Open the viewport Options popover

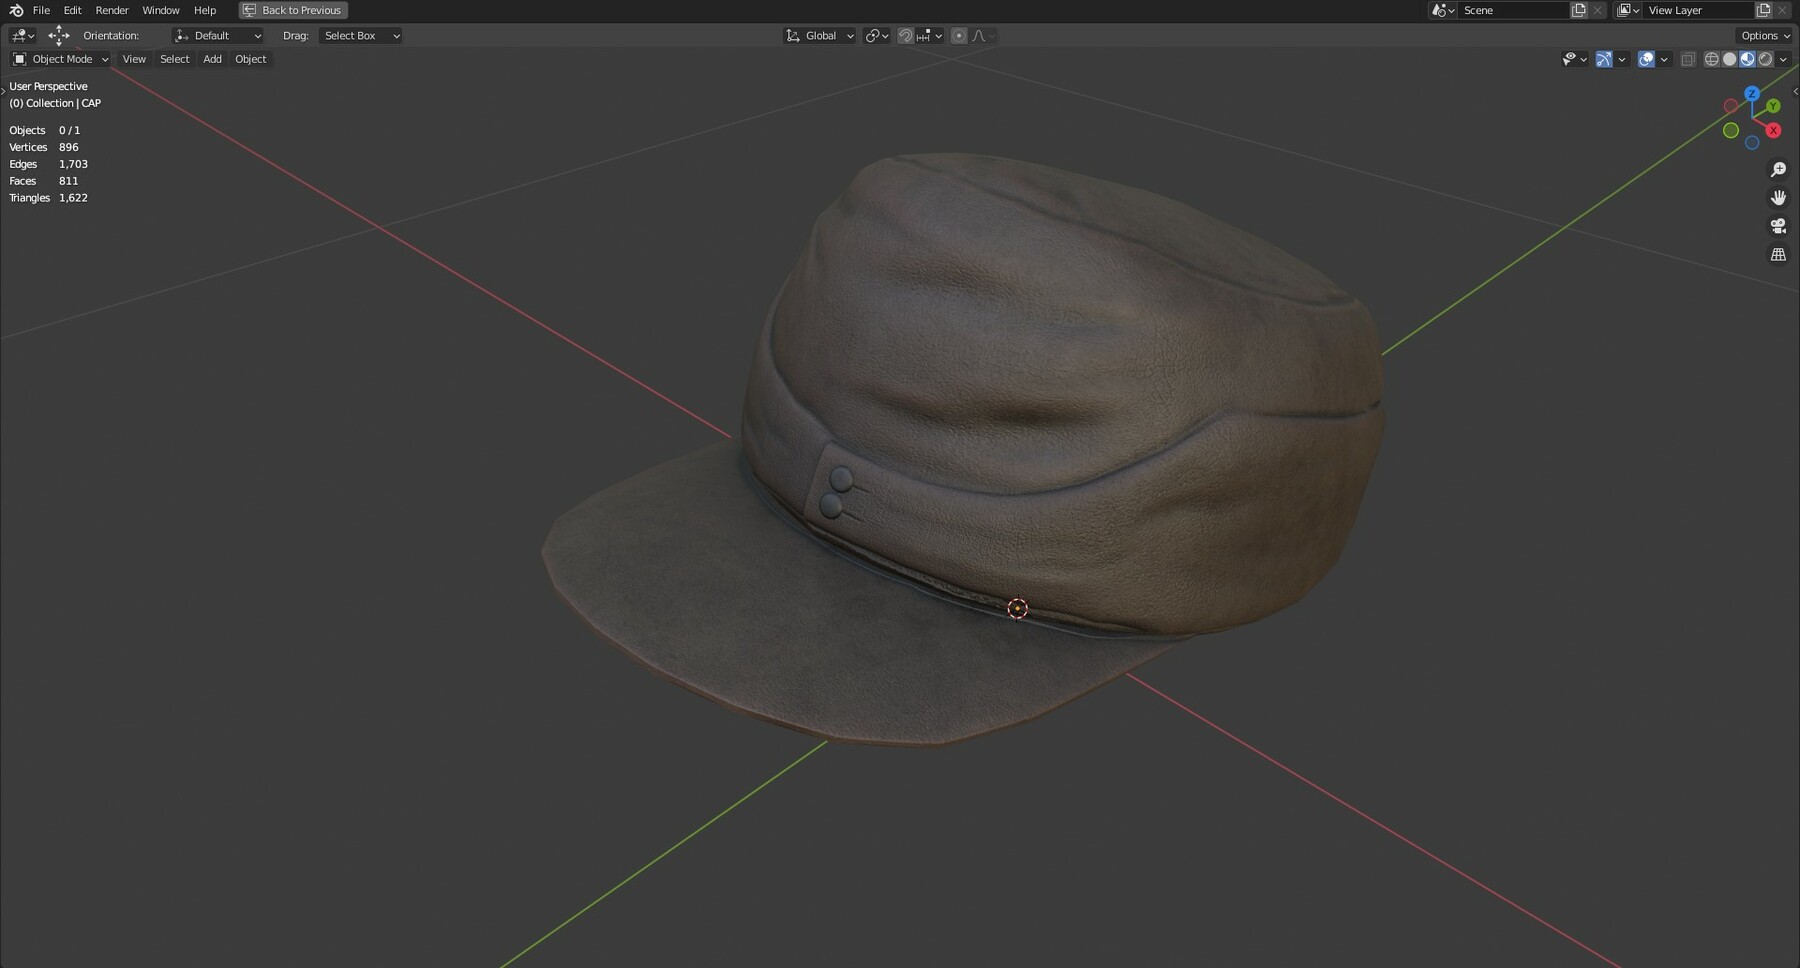(x=1764, y=35)
